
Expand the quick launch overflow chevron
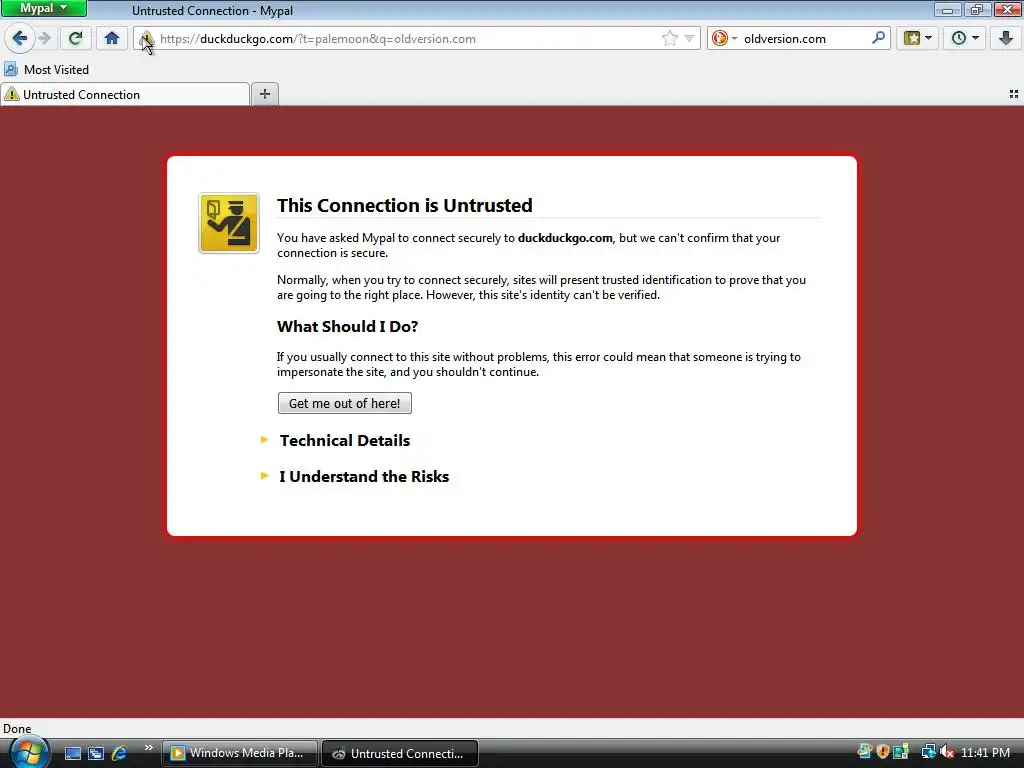pyautogui.click(x=148, y=748)
